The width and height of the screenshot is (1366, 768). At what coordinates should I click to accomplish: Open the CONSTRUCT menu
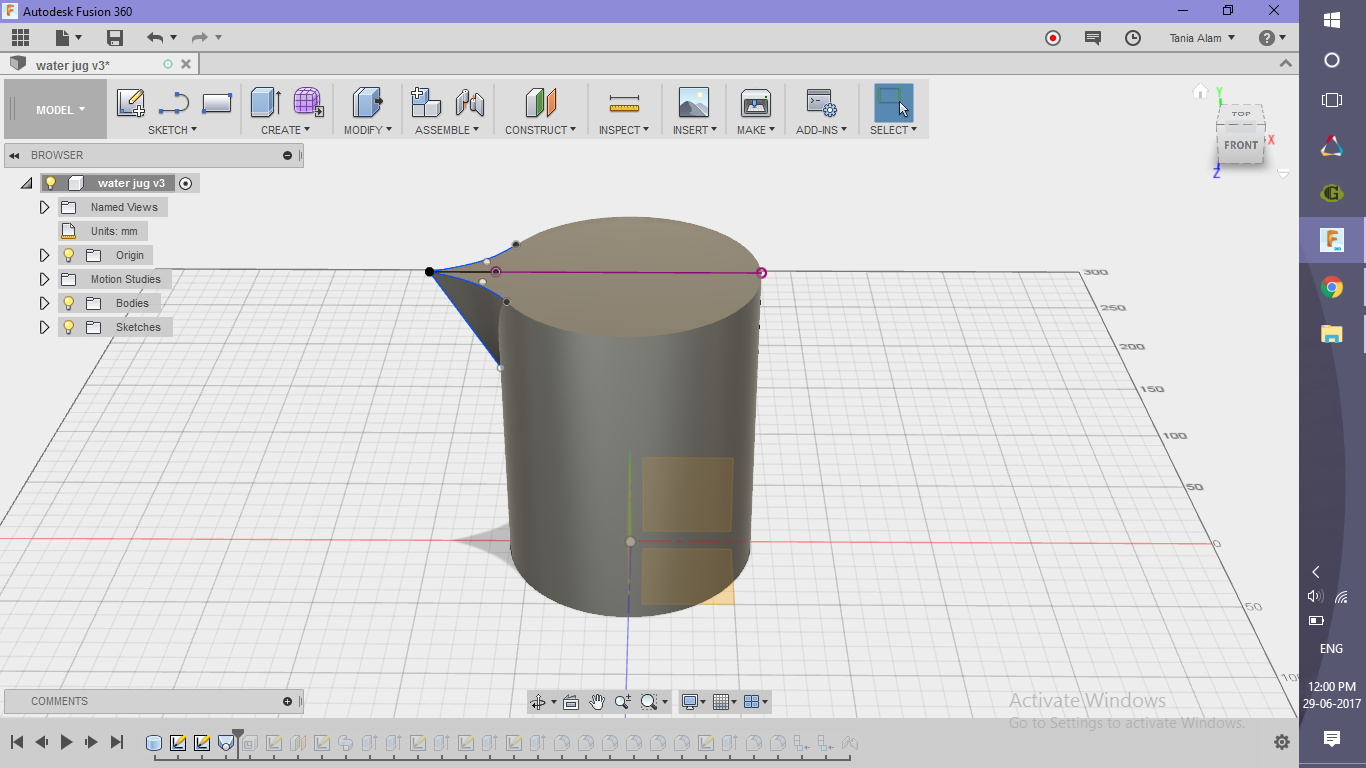pyautogui.click(x=540, y=130)
